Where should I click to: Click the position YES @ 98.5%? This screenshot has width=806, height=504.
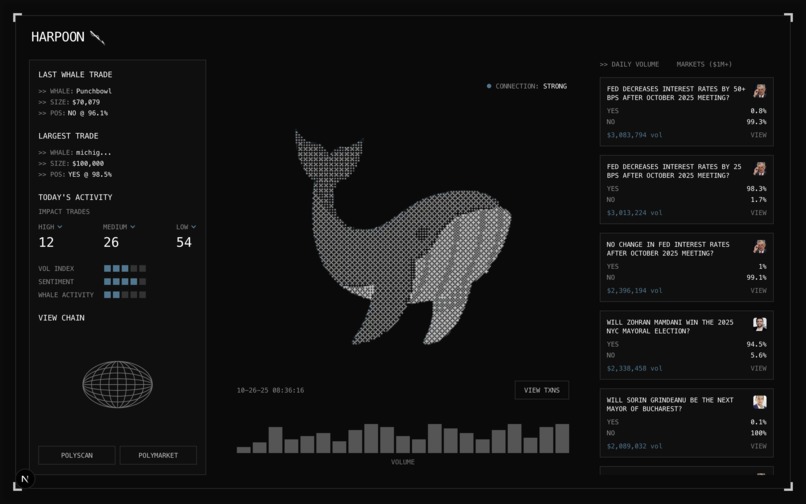tap(90, 174)
